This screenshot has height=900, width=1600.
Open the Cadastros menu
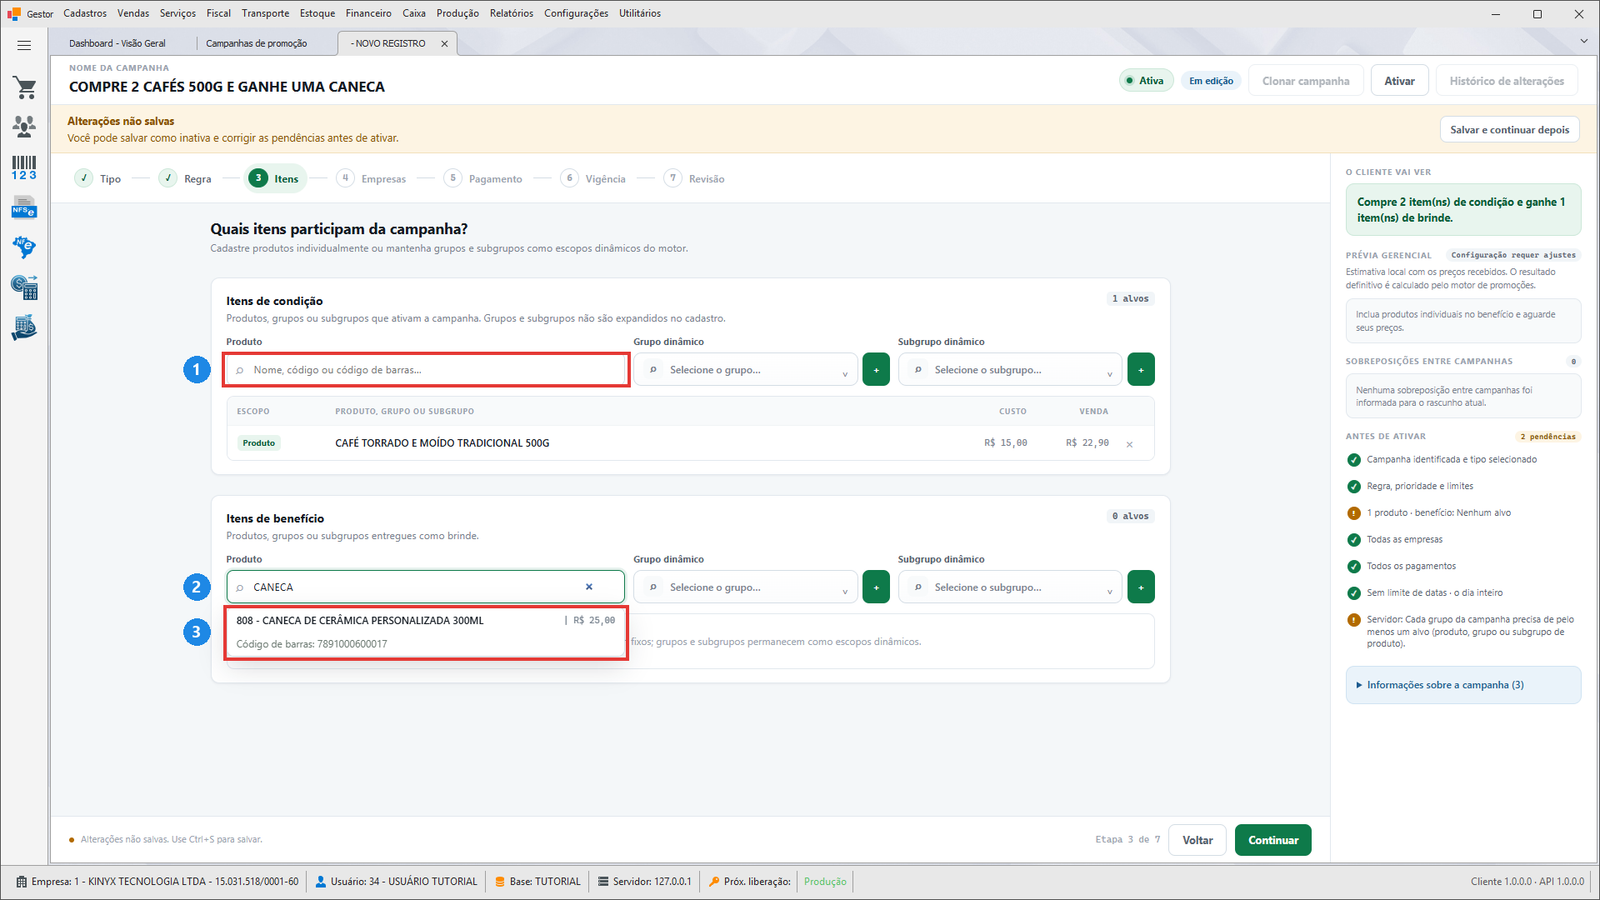click(x=85, y=13)
